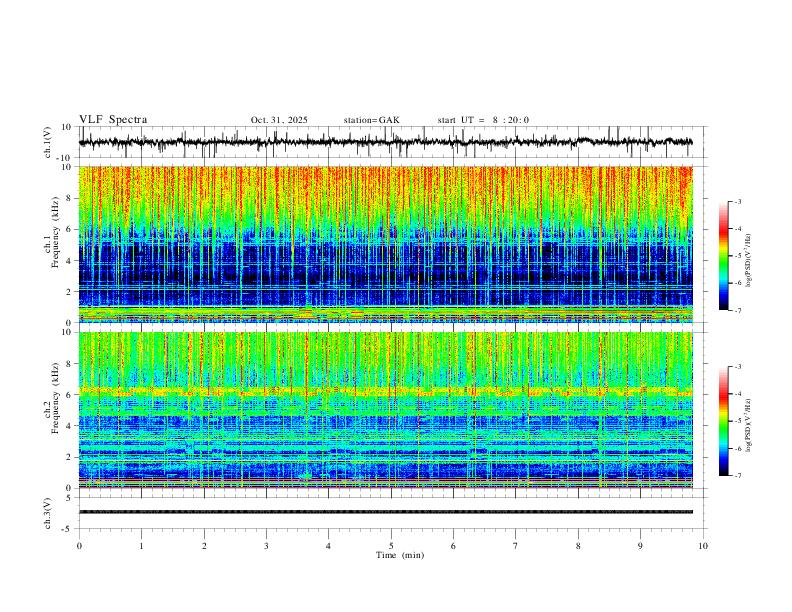Click the "-7" tick on ch.1 colorbar
Screen dimensions: 792x612
737,311
